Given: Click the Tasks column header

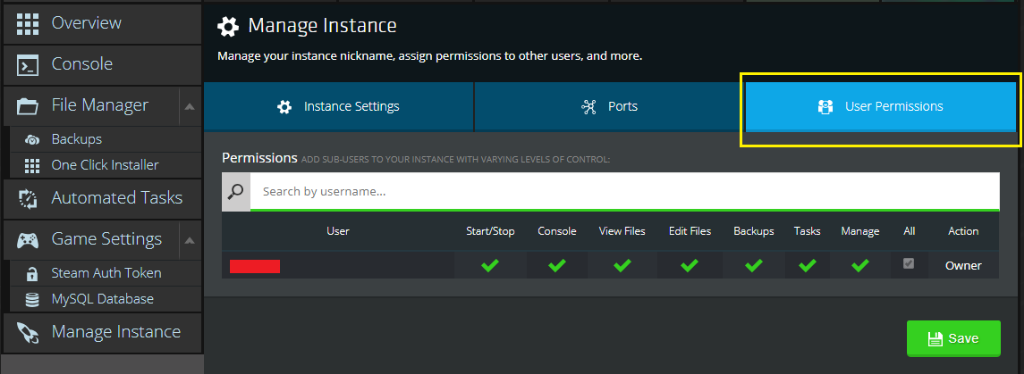Looking at the screenshot, I should pyautogui.click(x=807, y=231).
